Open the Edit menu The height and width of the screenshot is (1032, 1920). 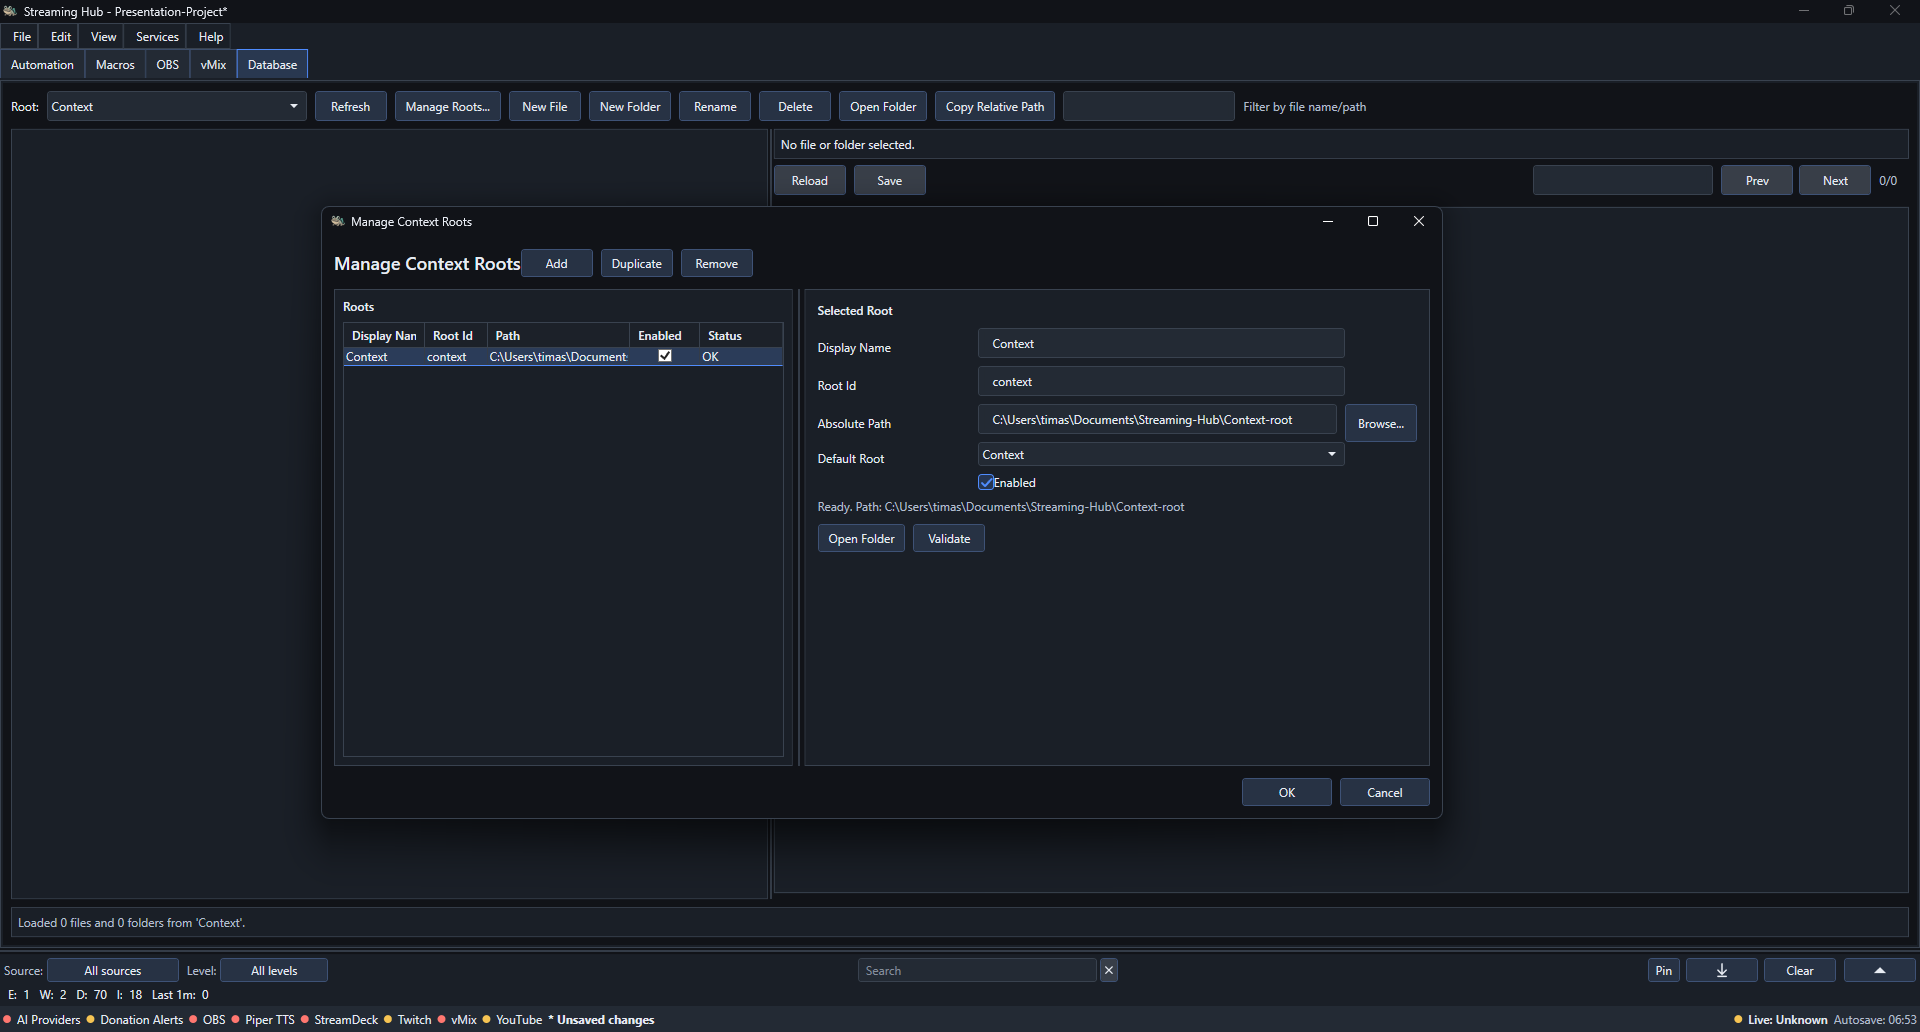click(61, 36)
